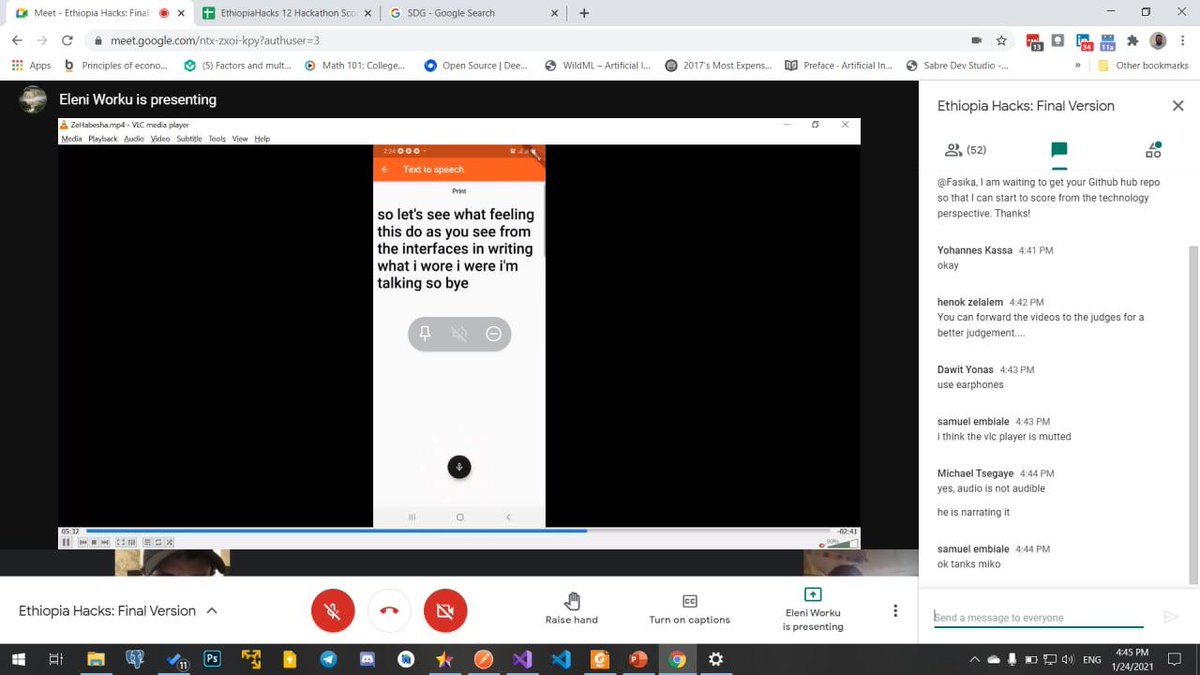Click the Send a message to everyone field
This screenshot has width=1200, height=675.
1041,617
